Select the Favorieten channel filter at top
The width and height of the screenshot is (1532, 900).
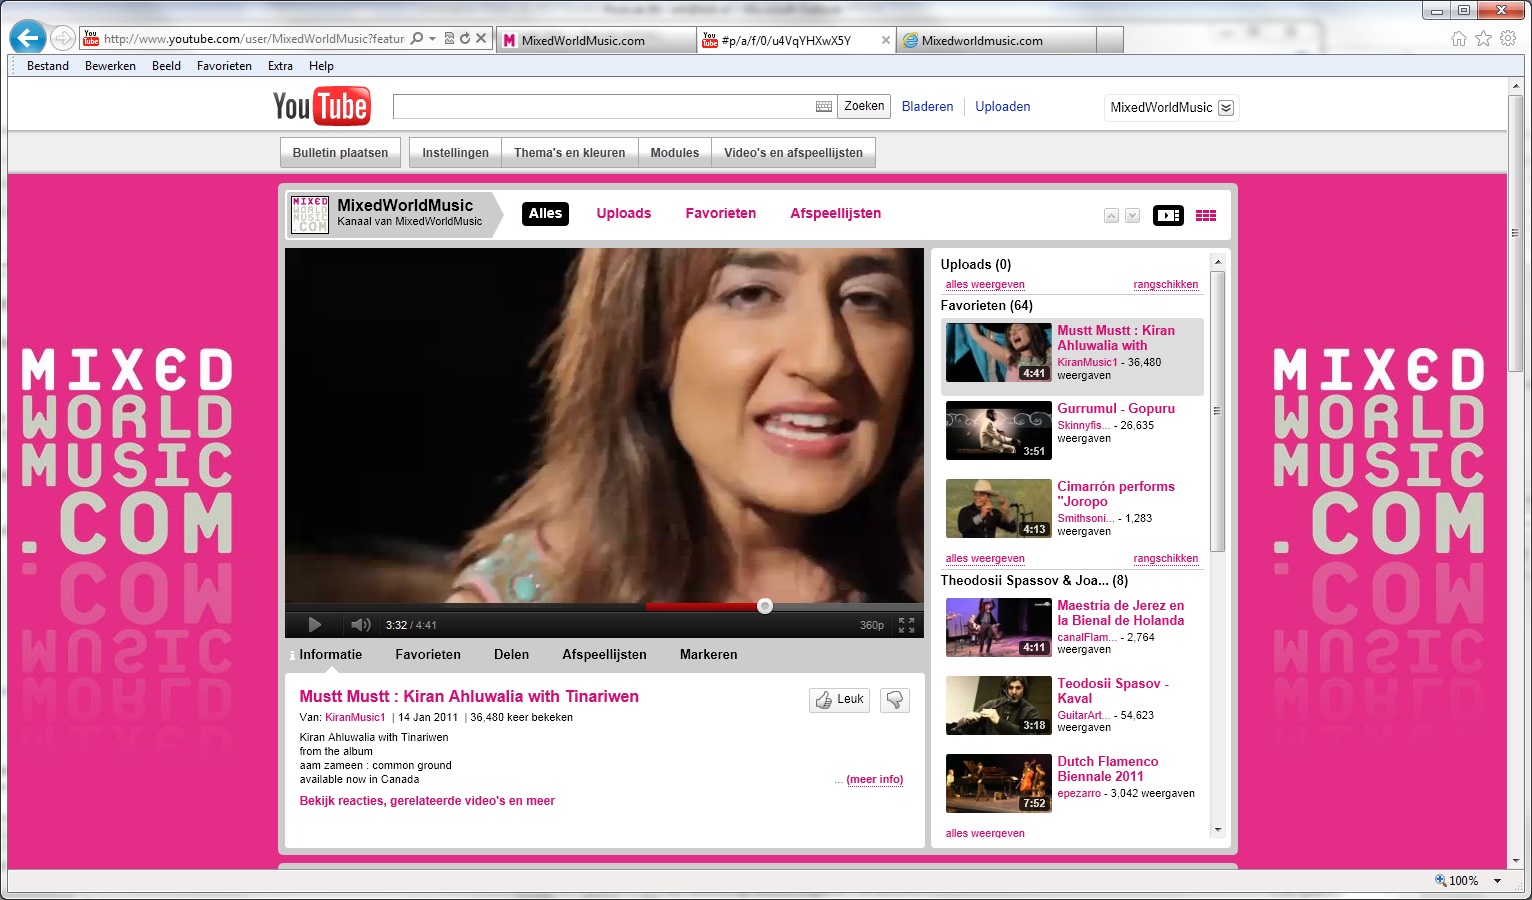click(x=721, y=213)
